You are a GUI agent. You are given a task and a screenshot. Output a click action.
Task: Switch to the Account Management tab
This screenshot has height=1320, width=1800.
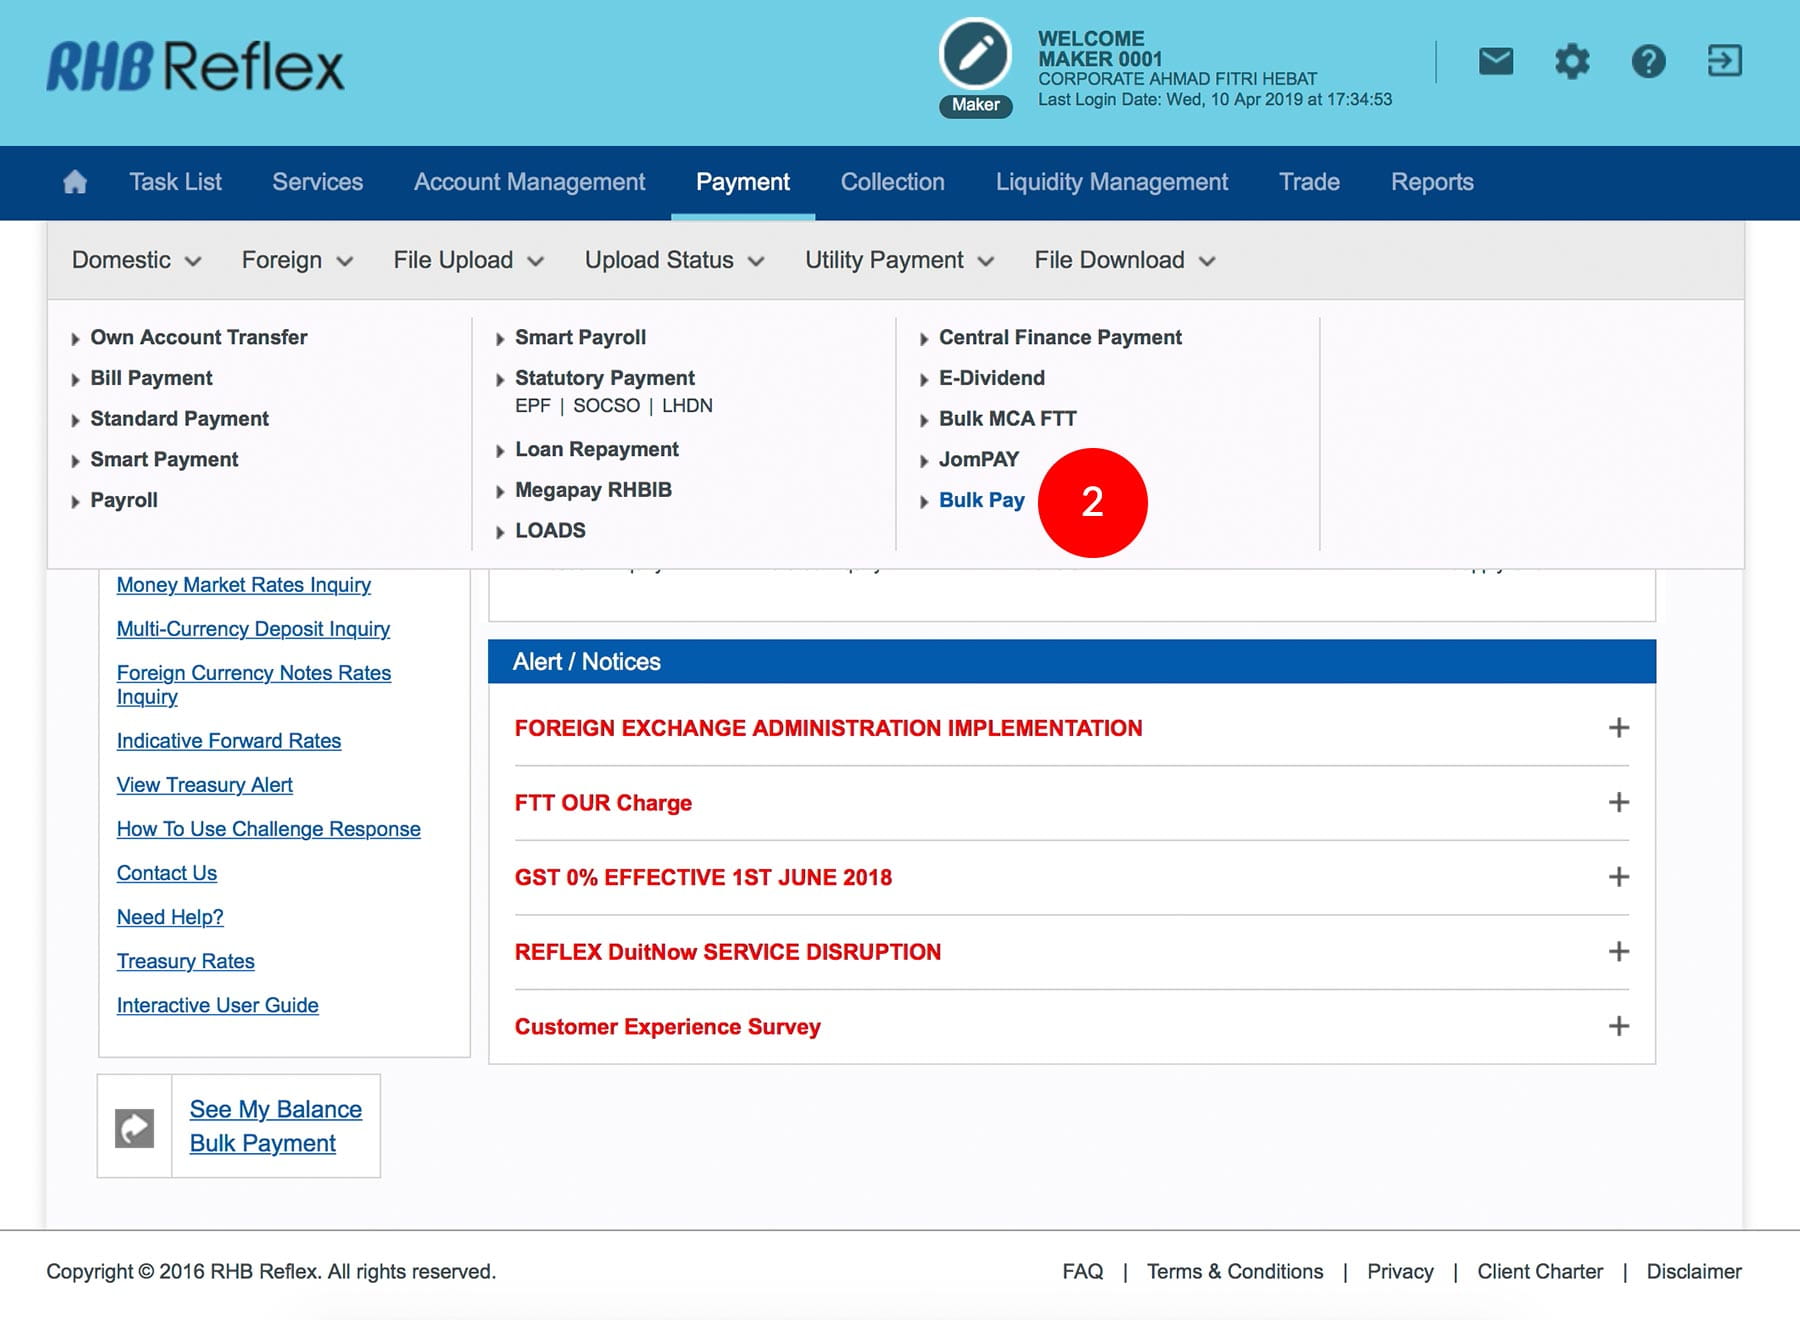pyautogui.click(x=529, y=182)
